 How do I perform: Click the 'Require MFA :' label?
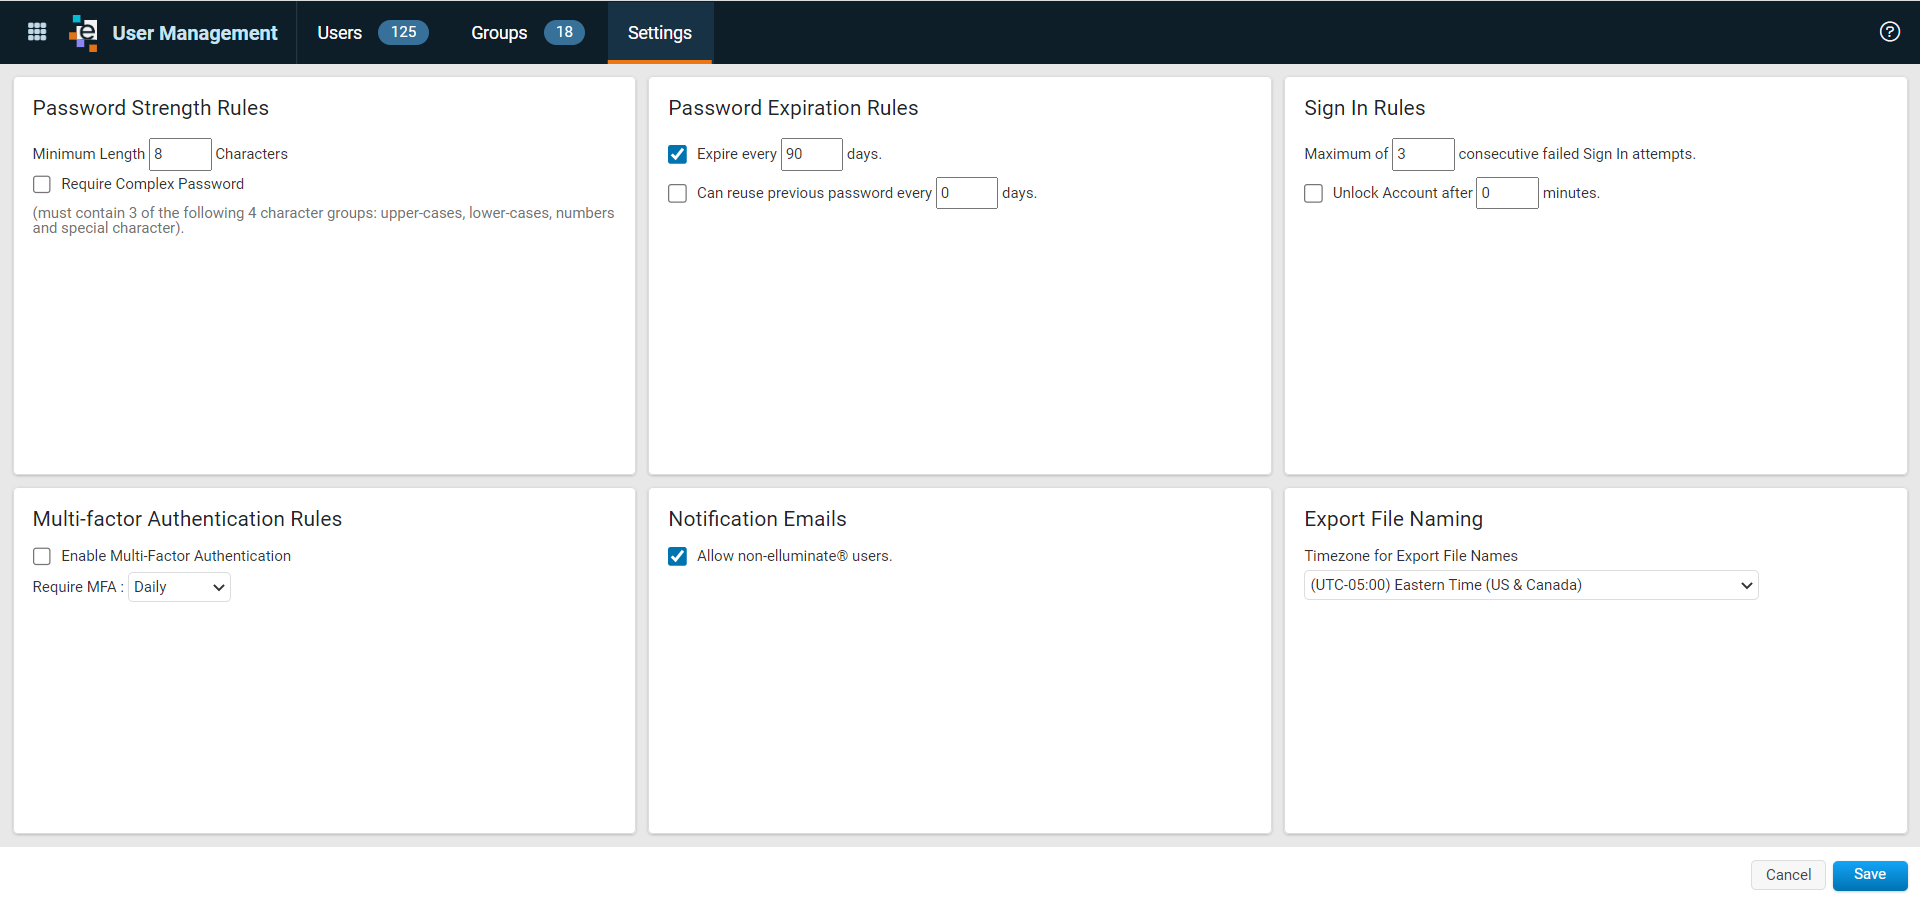point(78,587)
